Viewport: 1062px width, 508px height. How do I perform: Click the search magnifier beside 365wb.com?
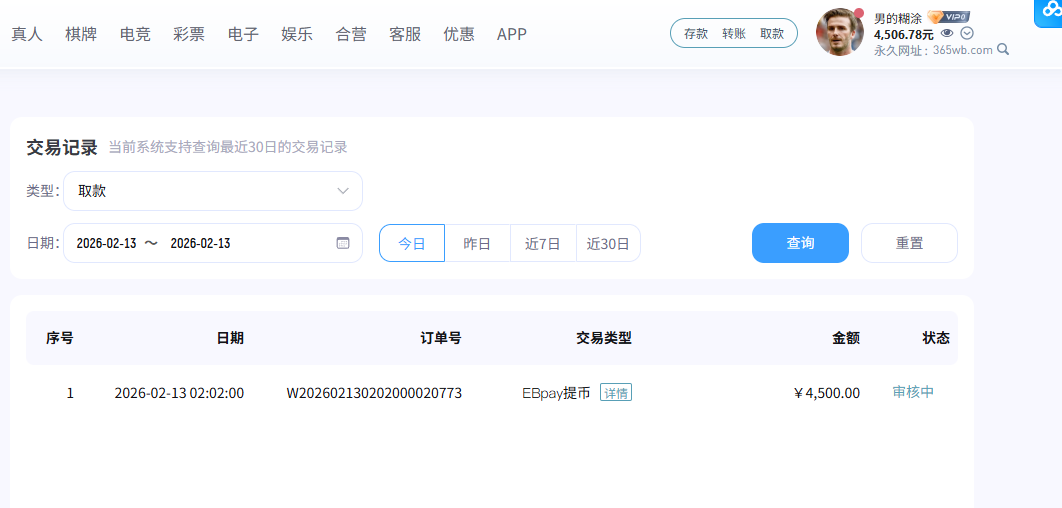point(1003,49)
